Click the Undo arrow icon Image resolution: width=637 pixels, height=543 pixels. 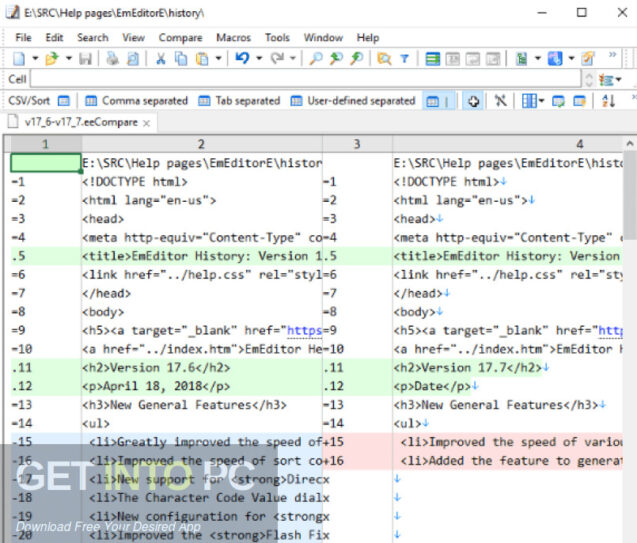242,58
